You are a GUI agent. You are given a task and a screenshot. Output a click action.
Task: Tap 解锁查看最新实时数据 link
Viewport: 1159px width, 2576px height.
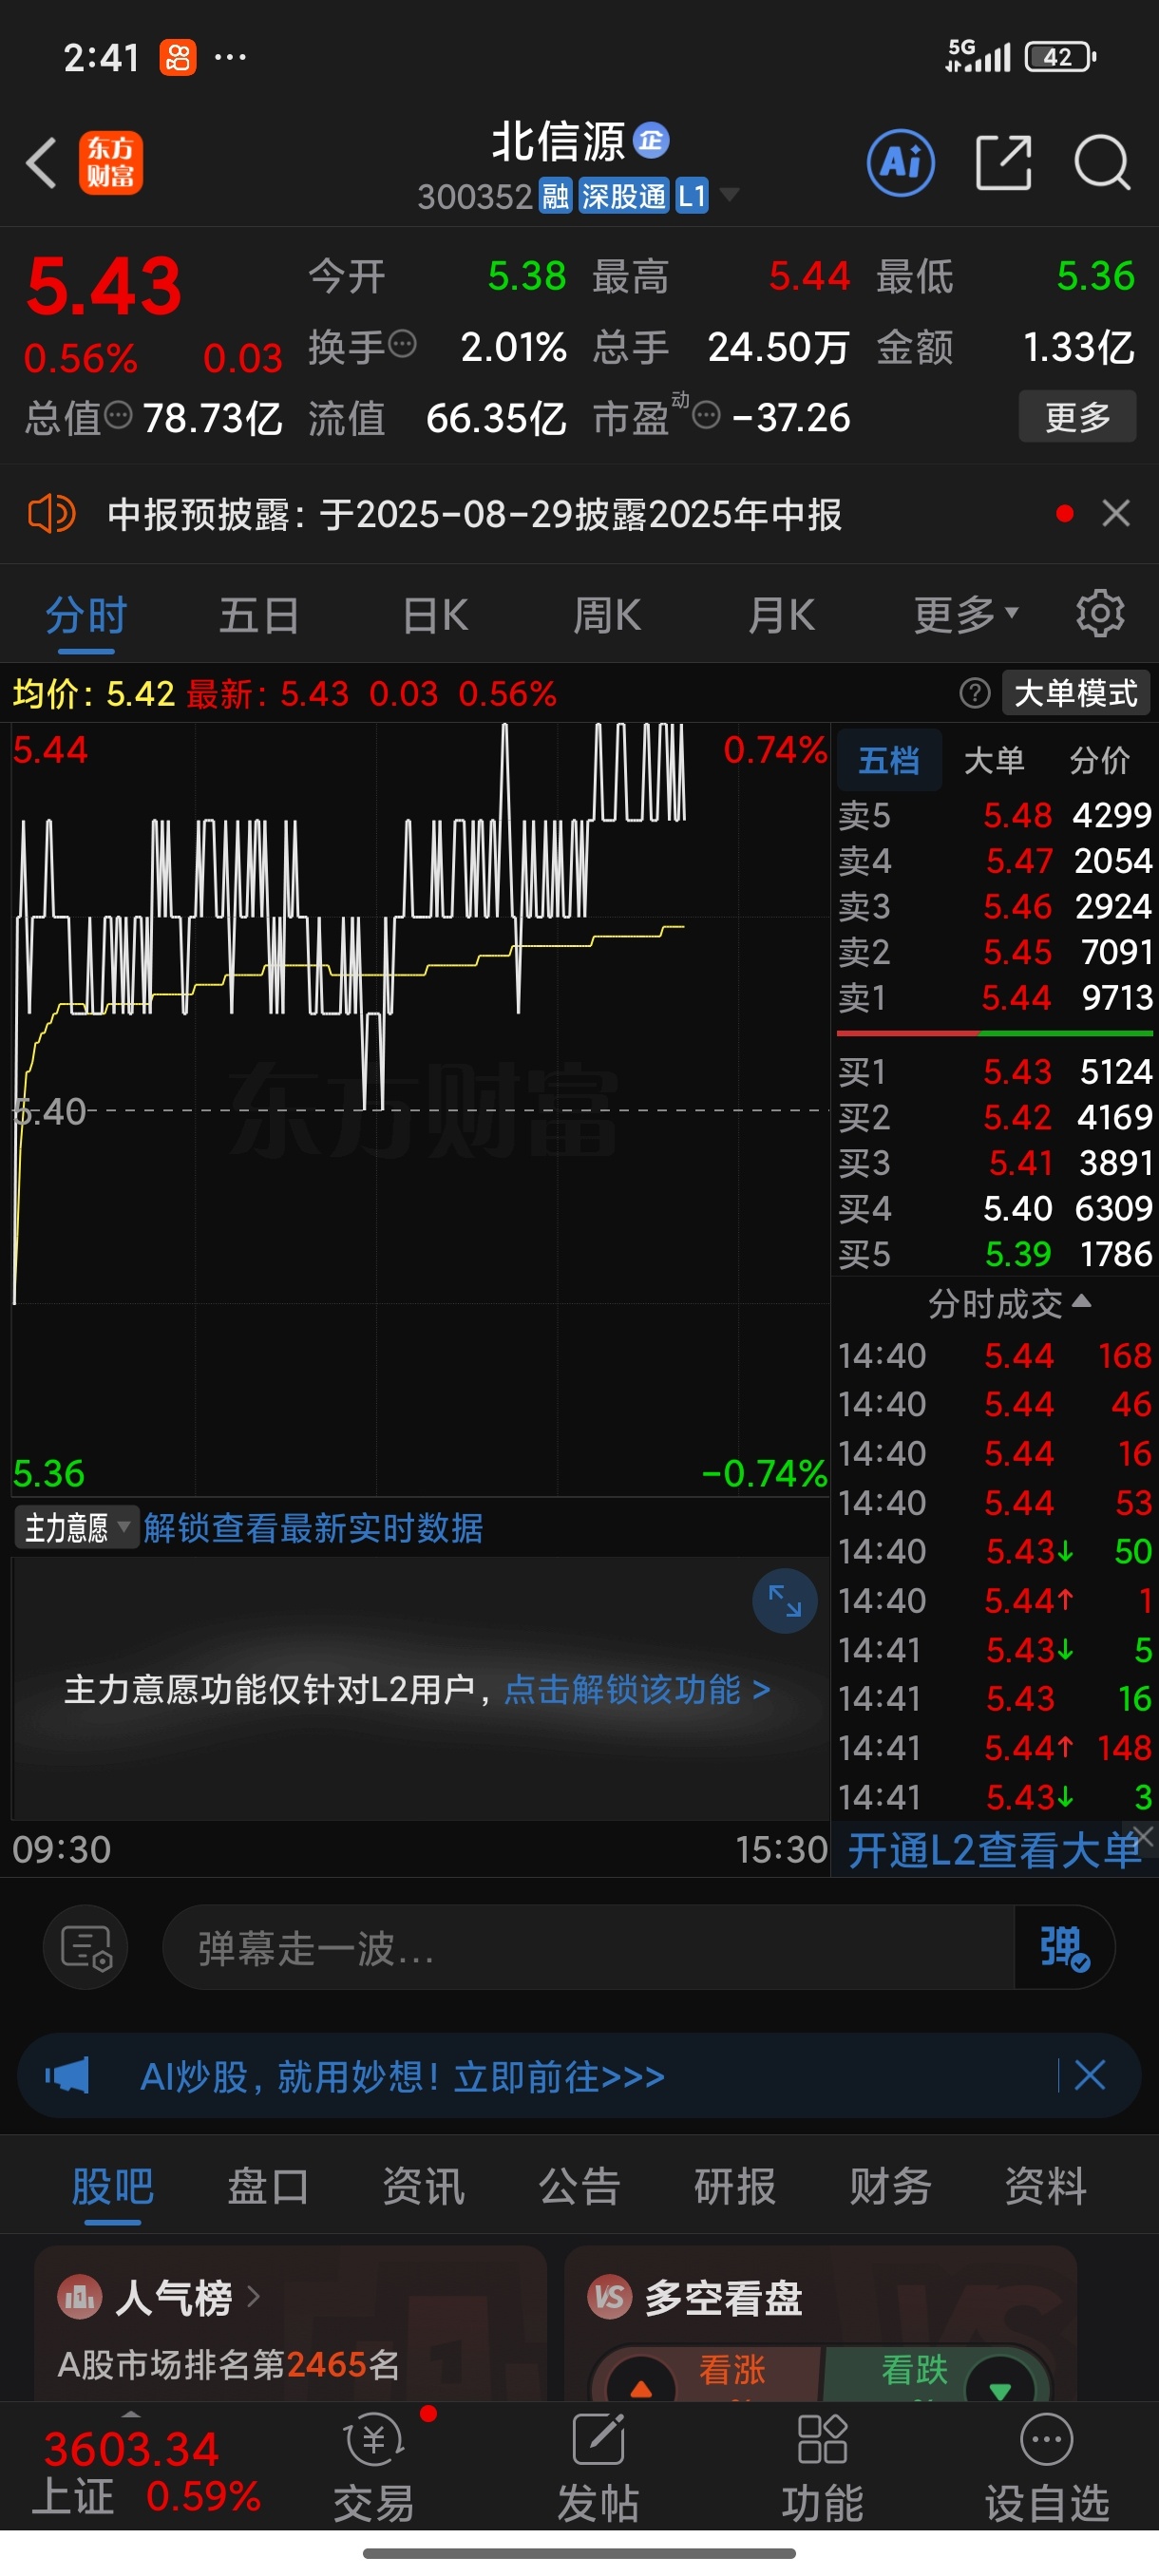click(x=313, y=1528)
